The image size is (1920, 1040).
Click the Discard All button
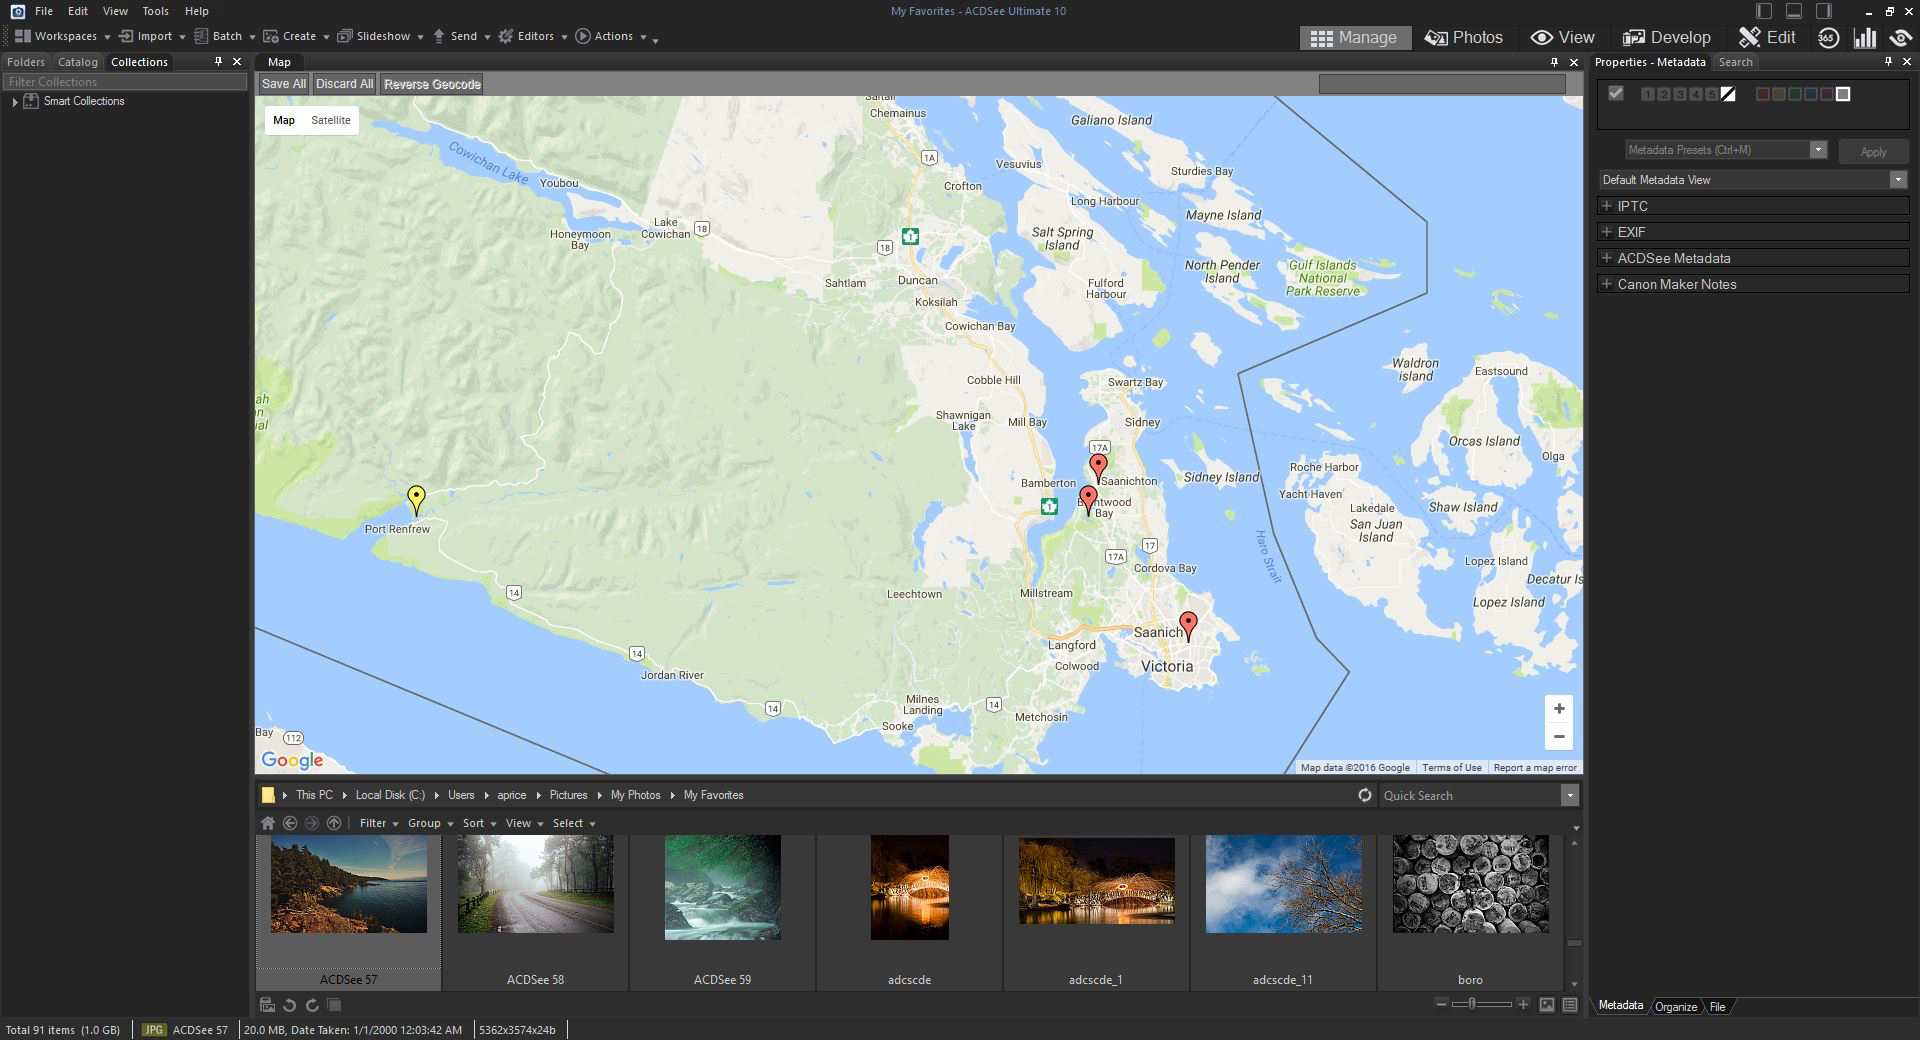(344, 84)
